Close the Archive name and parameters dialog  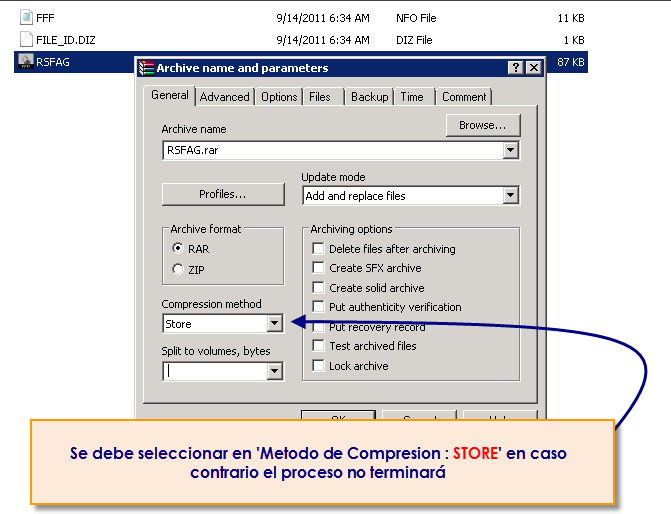click(534, 68)
